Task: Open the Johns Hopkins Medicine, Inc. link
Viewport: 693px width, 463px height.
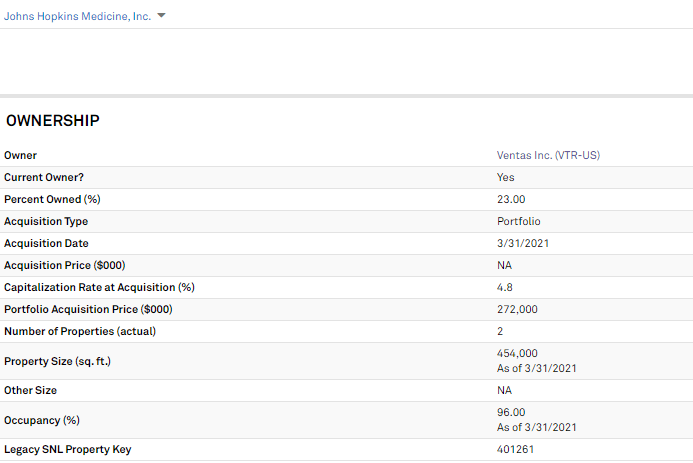Action: 77,16
